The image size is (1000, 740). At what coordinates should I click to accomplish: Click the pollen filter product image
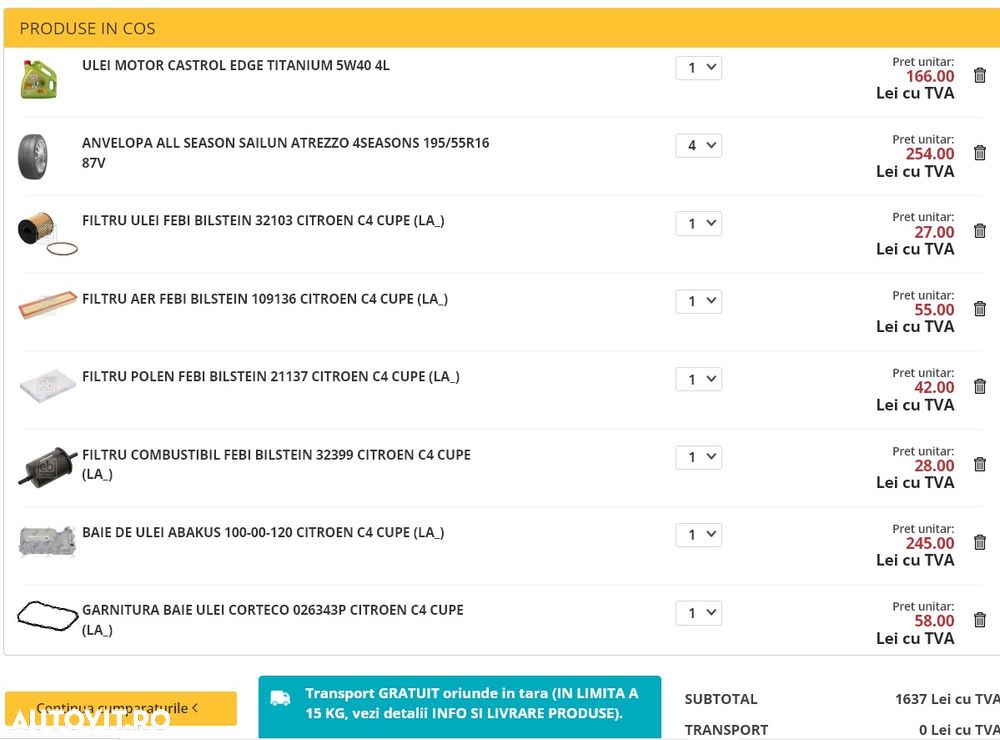point(47,385)
